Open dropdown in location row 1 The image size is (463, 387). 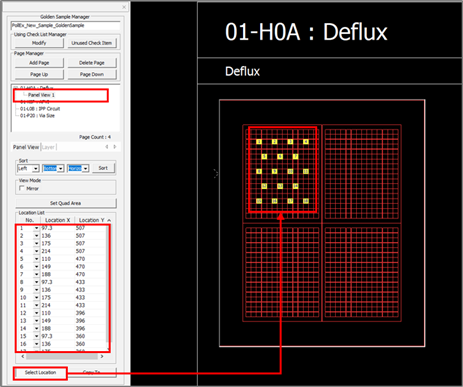click(36, 228)
